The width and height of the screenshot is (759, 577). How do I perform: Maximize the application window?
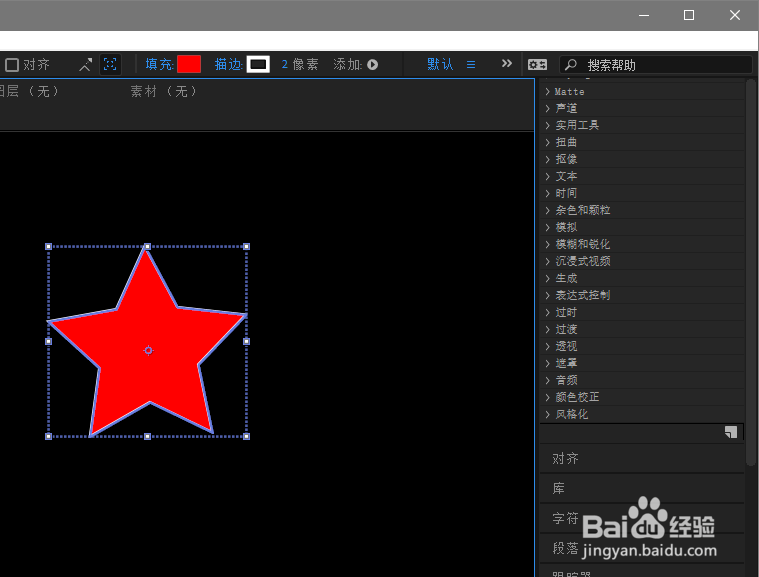pyautogui.click(x=689, y=15)
